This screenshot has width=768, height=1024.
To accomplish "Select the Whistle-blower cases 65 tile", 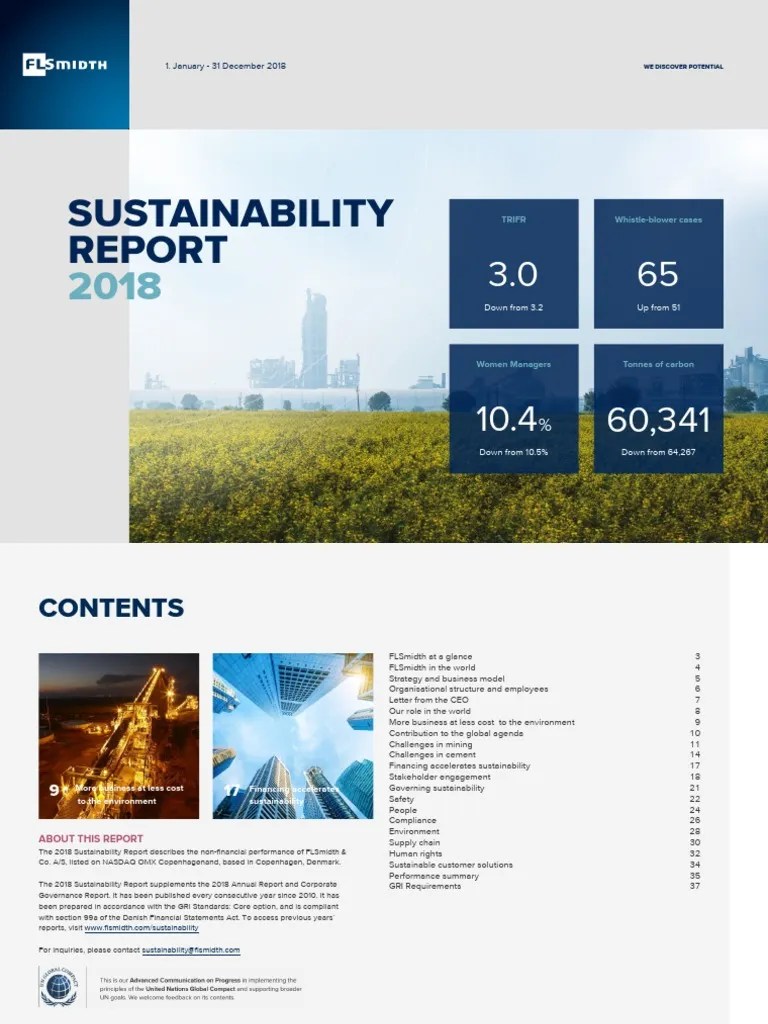I will [x=658, y=263].
